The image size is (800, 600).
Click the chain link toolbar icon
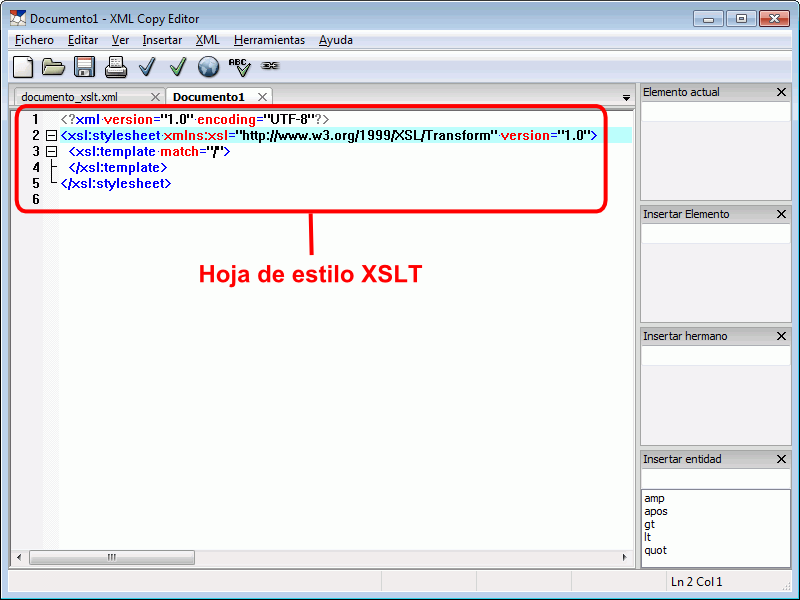(x=269, y=66)
